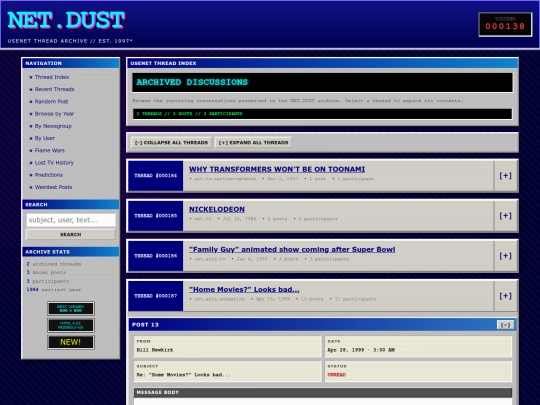The width and height of the screenshot is (540, 405).
Task: Open thread Why Transformers Won't Be On Toonami
Action: point(277,169)
